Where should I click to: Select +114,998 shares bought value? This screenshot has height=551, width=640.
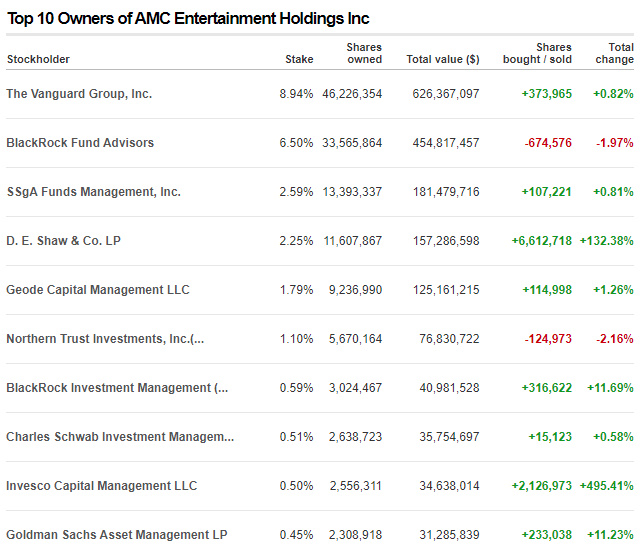(x=547, y=290)
